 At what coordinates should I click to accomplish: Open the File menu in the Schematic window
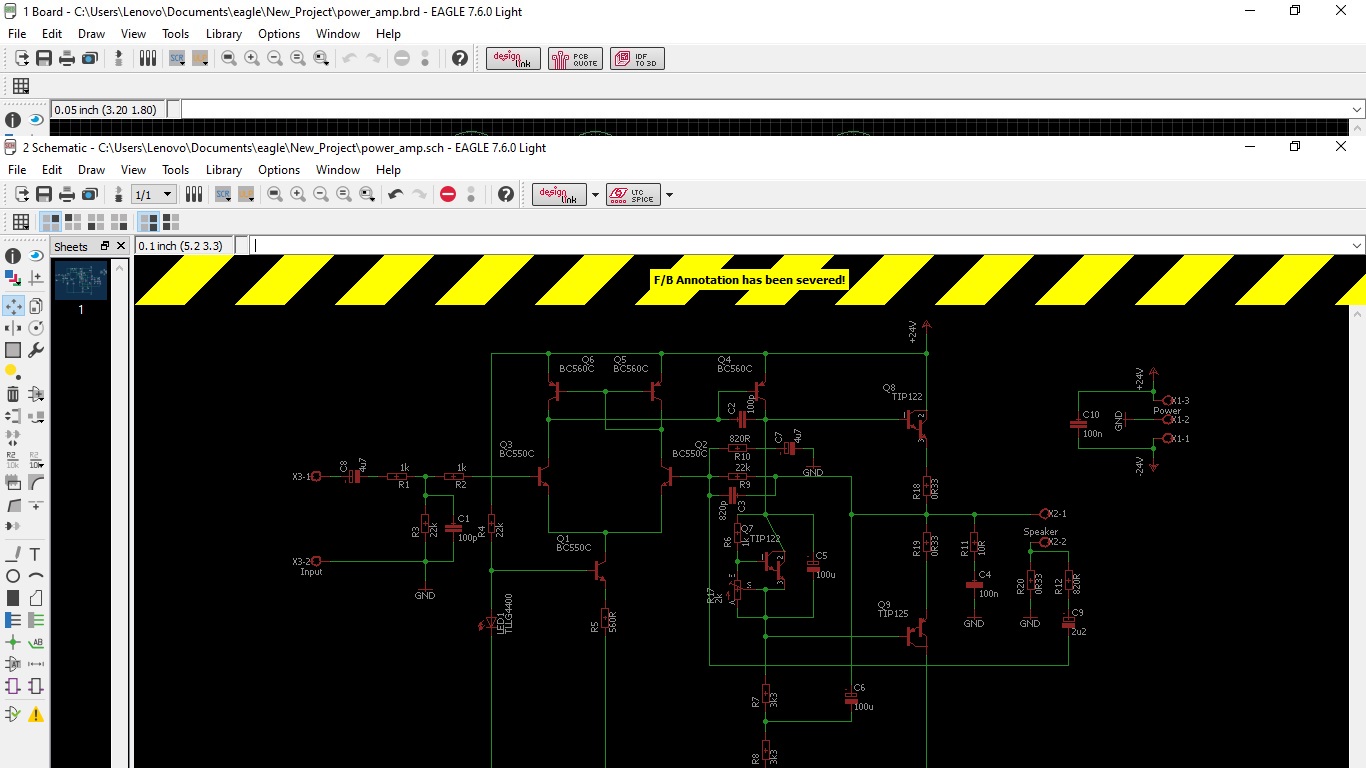coord(18,169)
